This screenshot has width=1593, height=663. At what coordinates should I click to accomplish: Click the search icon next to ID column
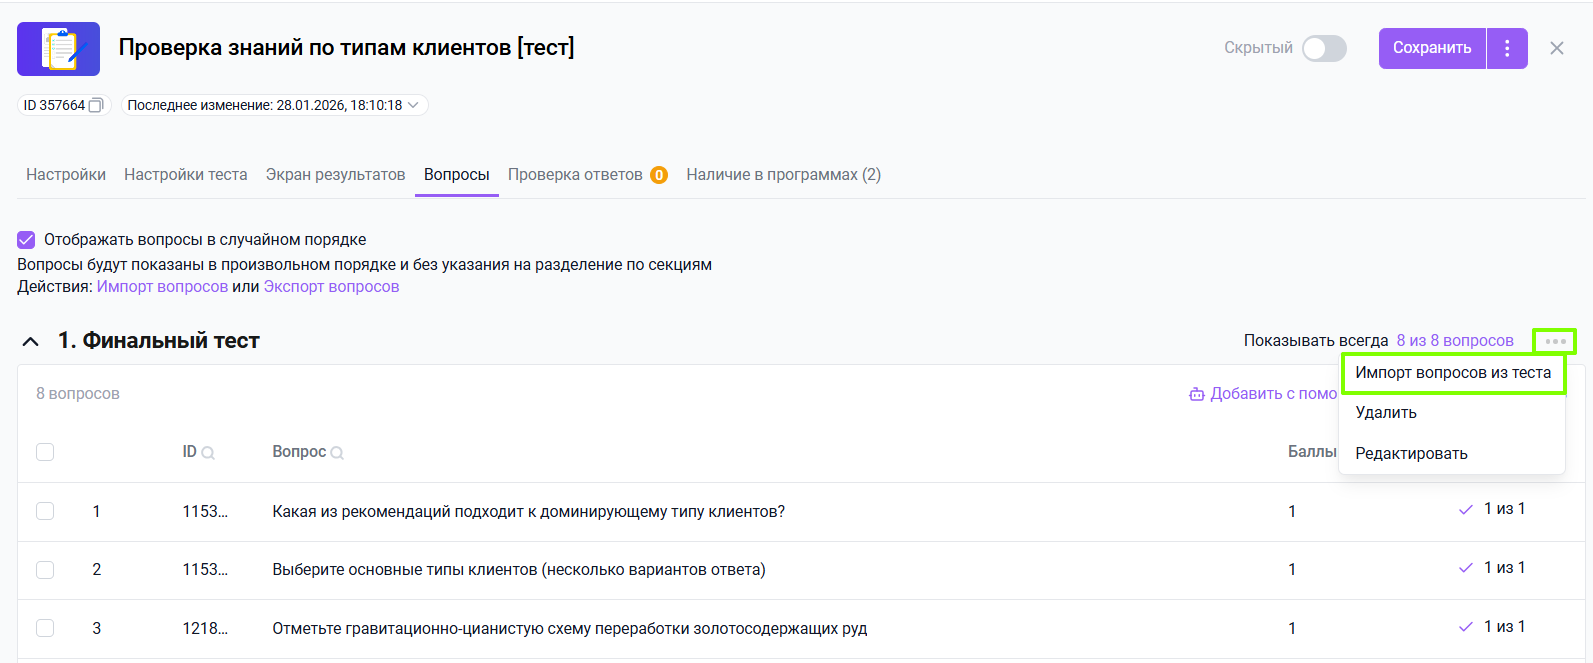tap(208, 453)
